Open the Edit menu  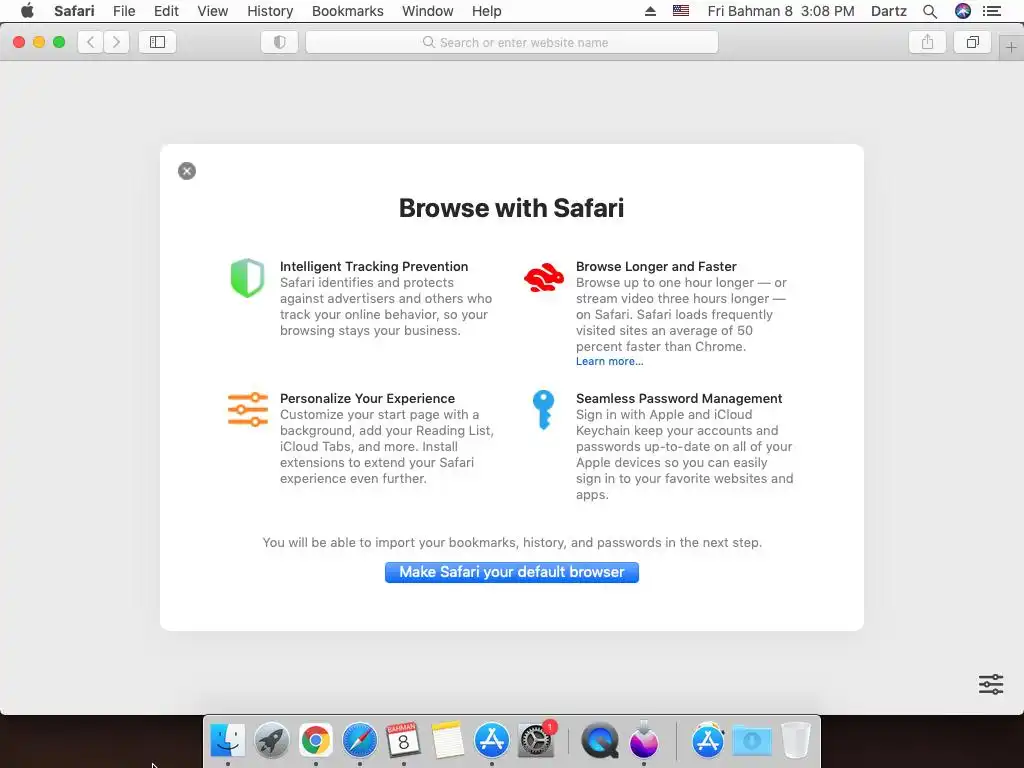(x=166, y=11)
